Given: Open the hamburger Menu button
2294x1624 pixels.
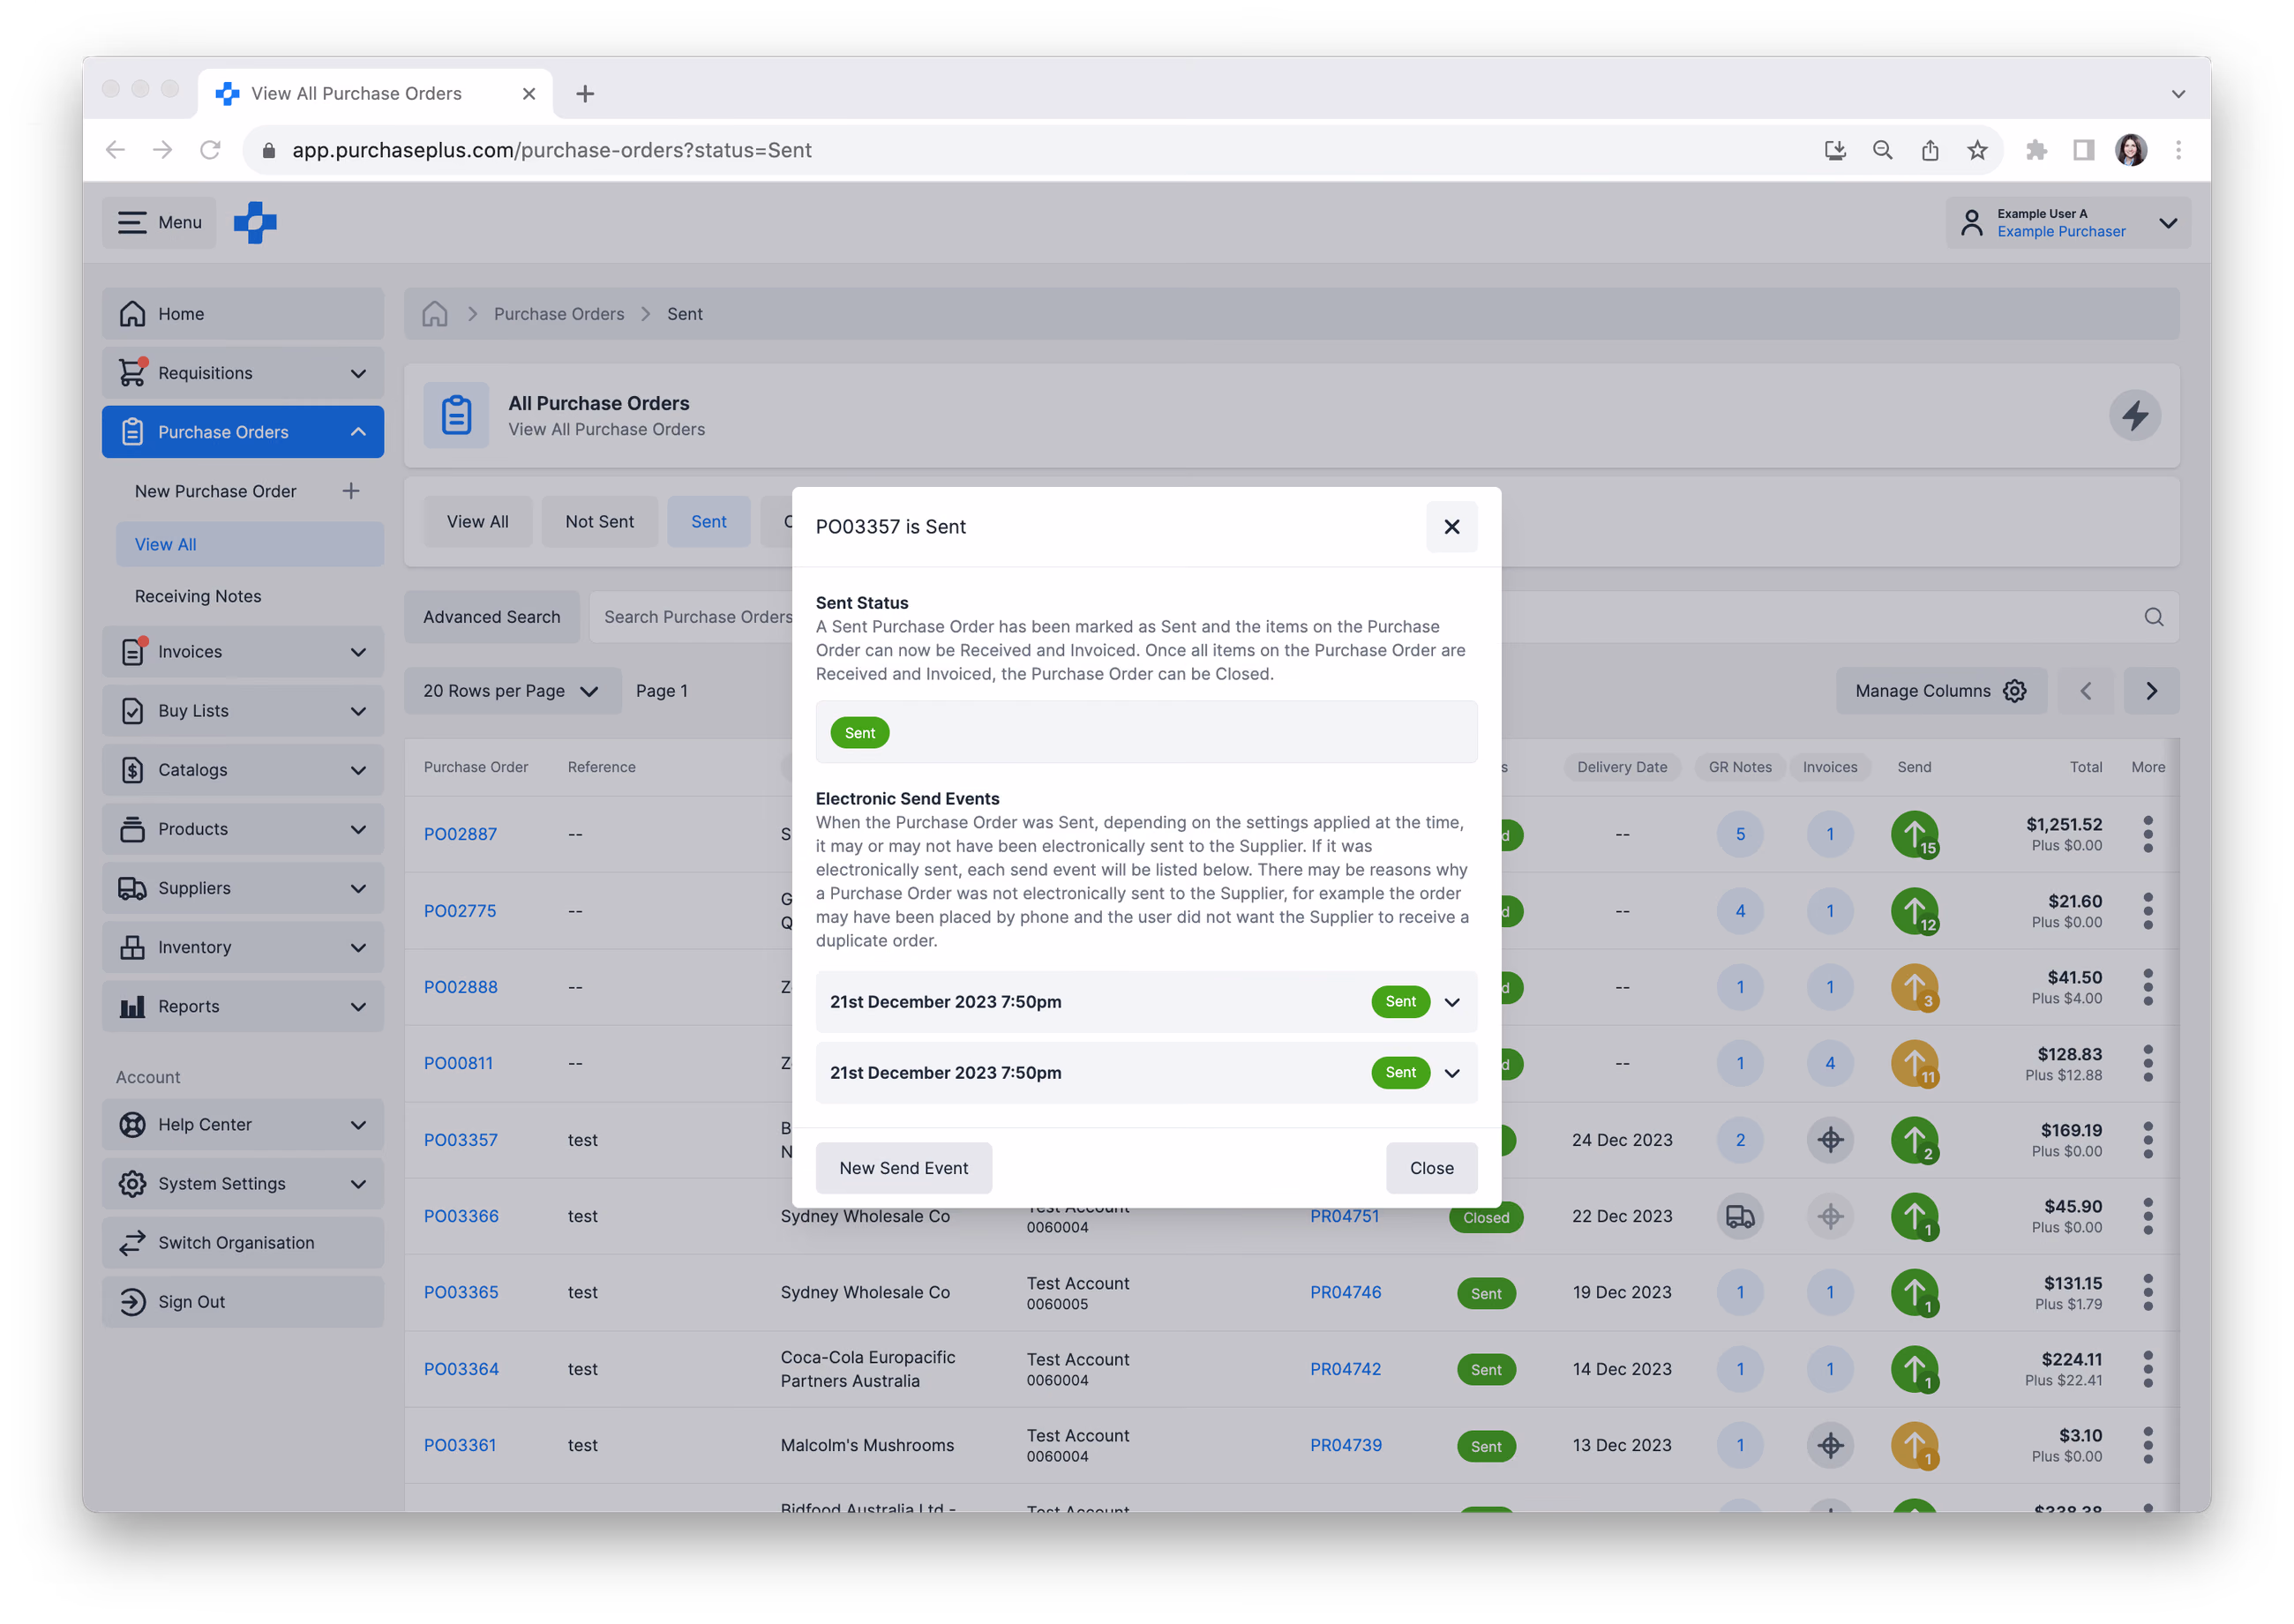Looking at the screenshot, I should coord(160,222).
